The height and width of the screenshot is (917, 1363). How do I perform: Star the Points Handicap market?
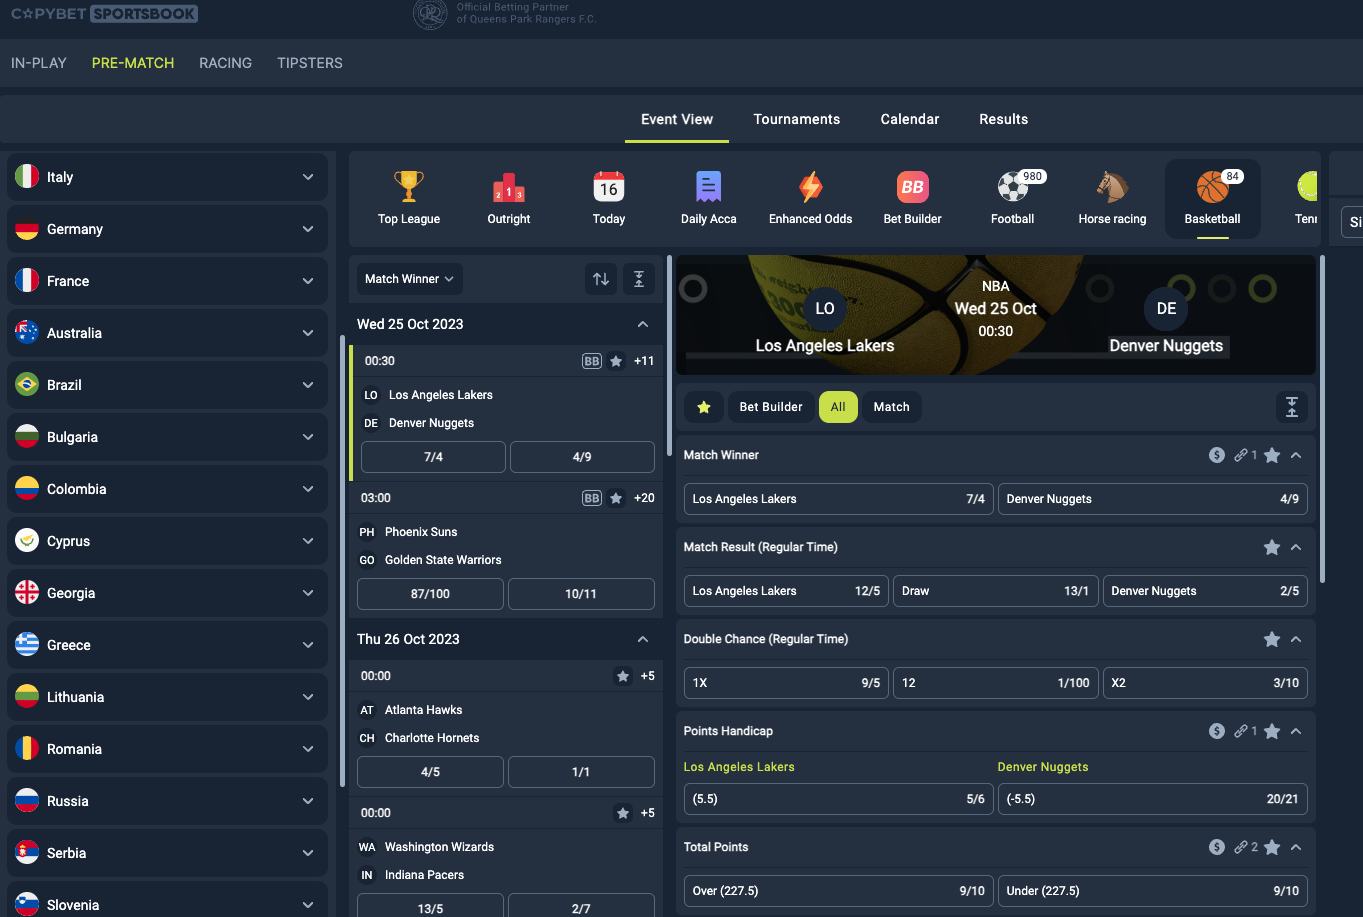pyautogui.click(x=1272, y=731)
